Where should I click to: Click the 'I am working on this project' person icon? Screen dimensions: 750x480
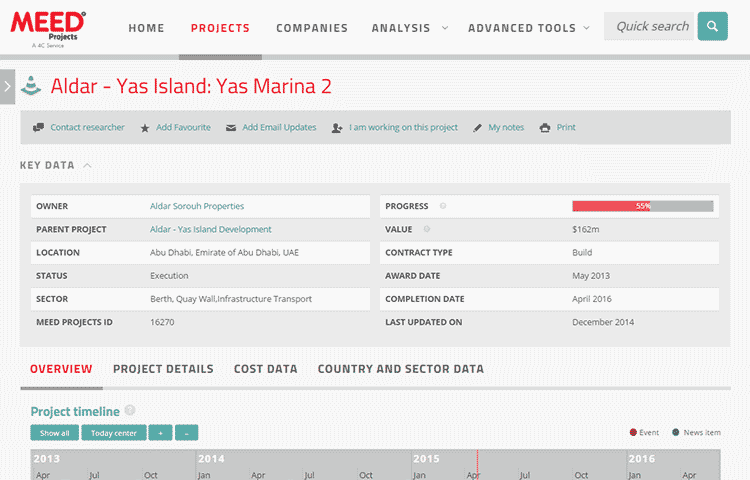point(337,128)
